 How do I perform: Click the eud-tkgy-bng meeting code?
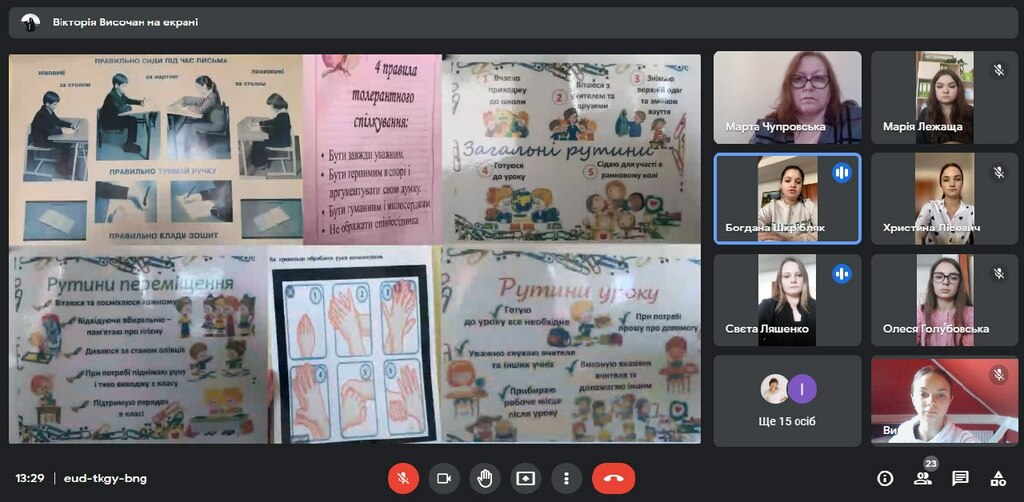pyautogui.click(x=105, y=478)
